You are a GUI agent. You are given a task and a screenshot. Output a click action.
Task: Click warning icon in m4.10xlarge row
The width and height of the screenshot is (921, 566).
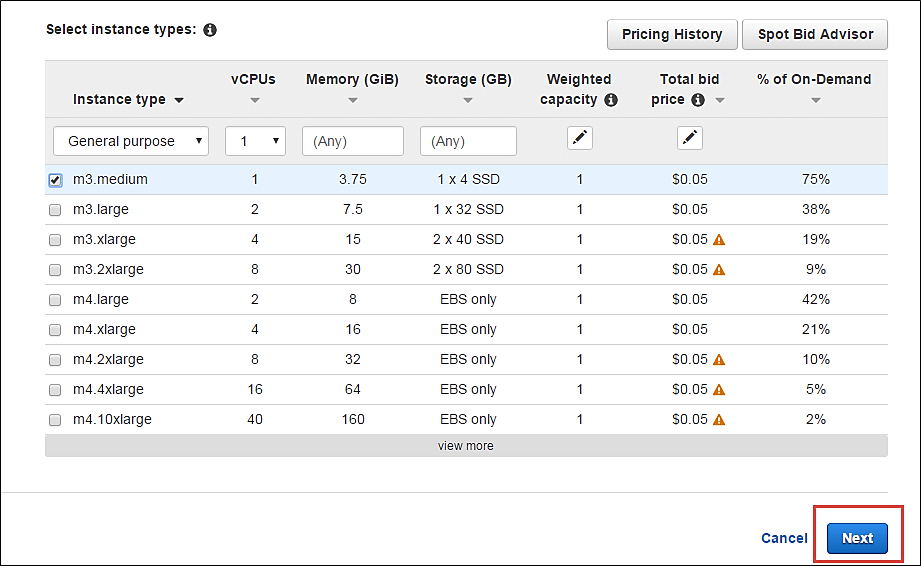pyautogui.click(x=718, y=420)
